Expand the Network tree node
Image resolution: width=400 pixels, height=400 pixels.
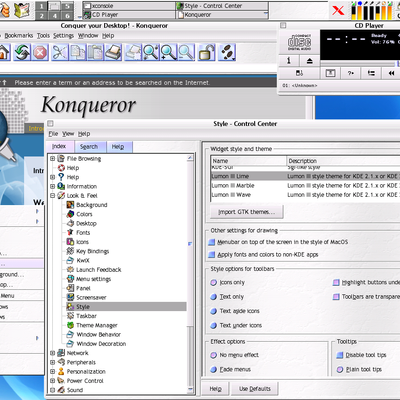[x=53, y=353]
